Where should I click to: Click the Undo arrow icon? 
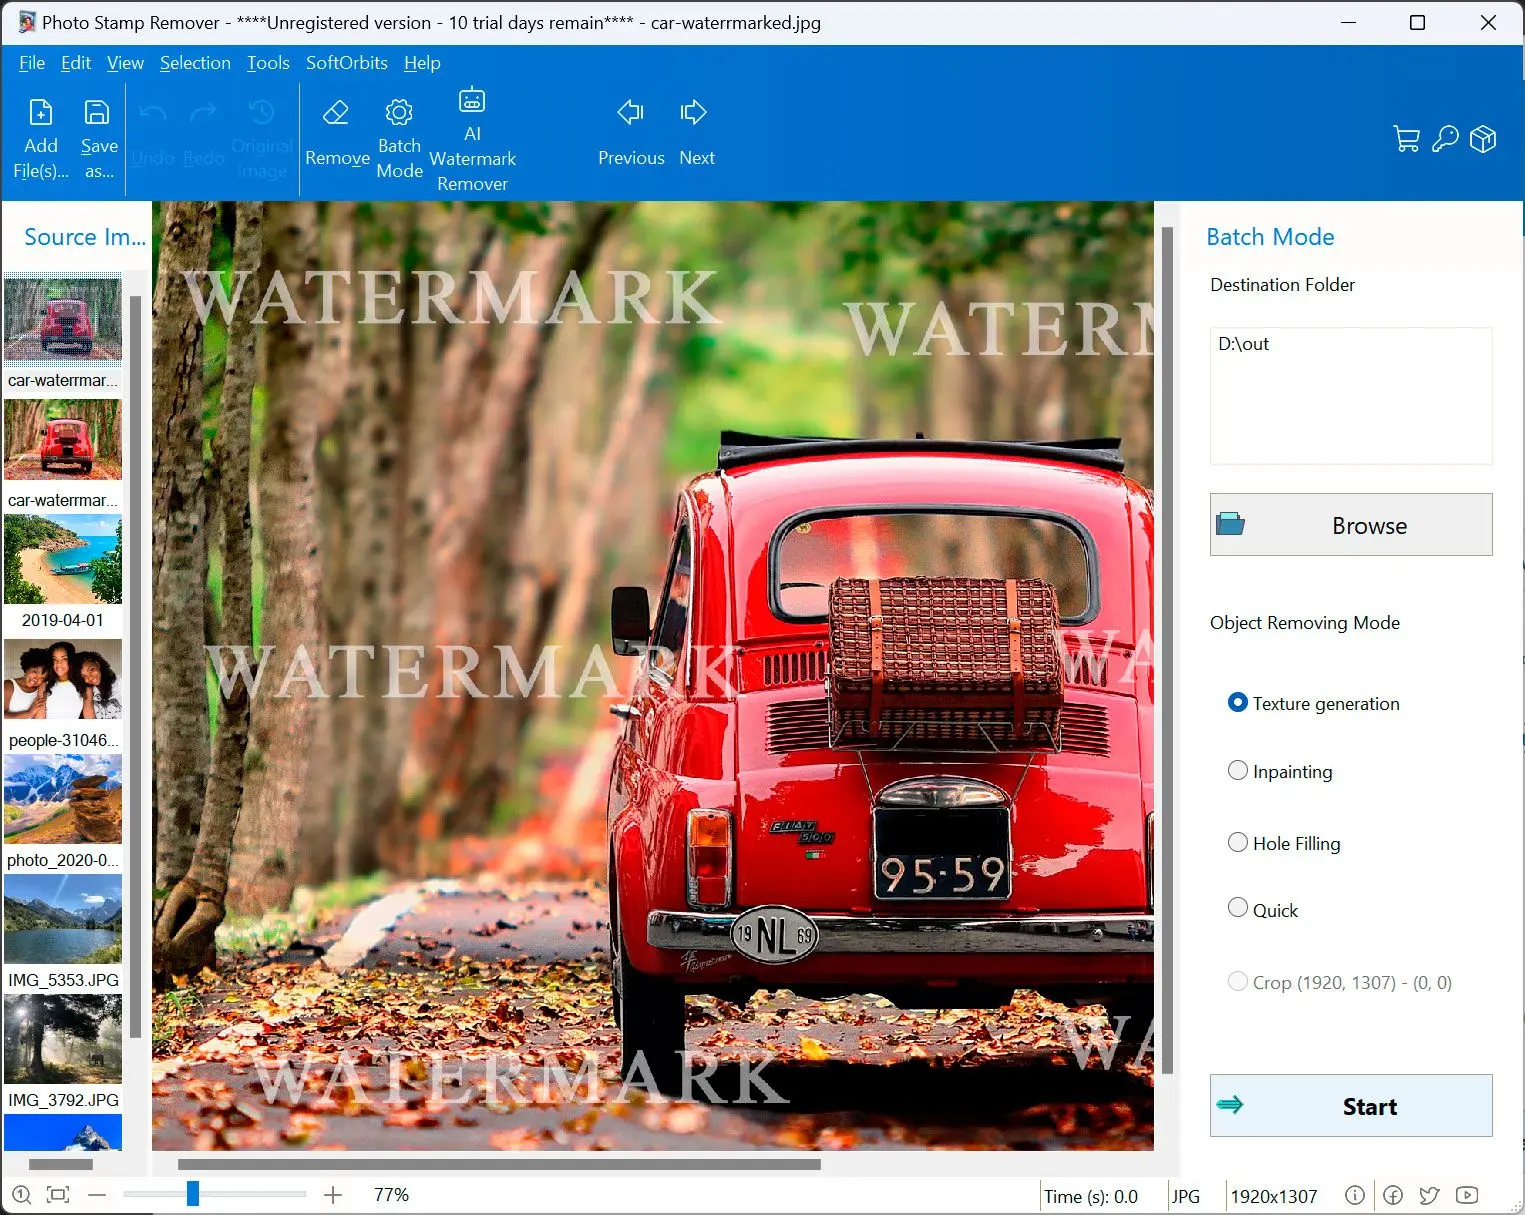click(152, 114)
